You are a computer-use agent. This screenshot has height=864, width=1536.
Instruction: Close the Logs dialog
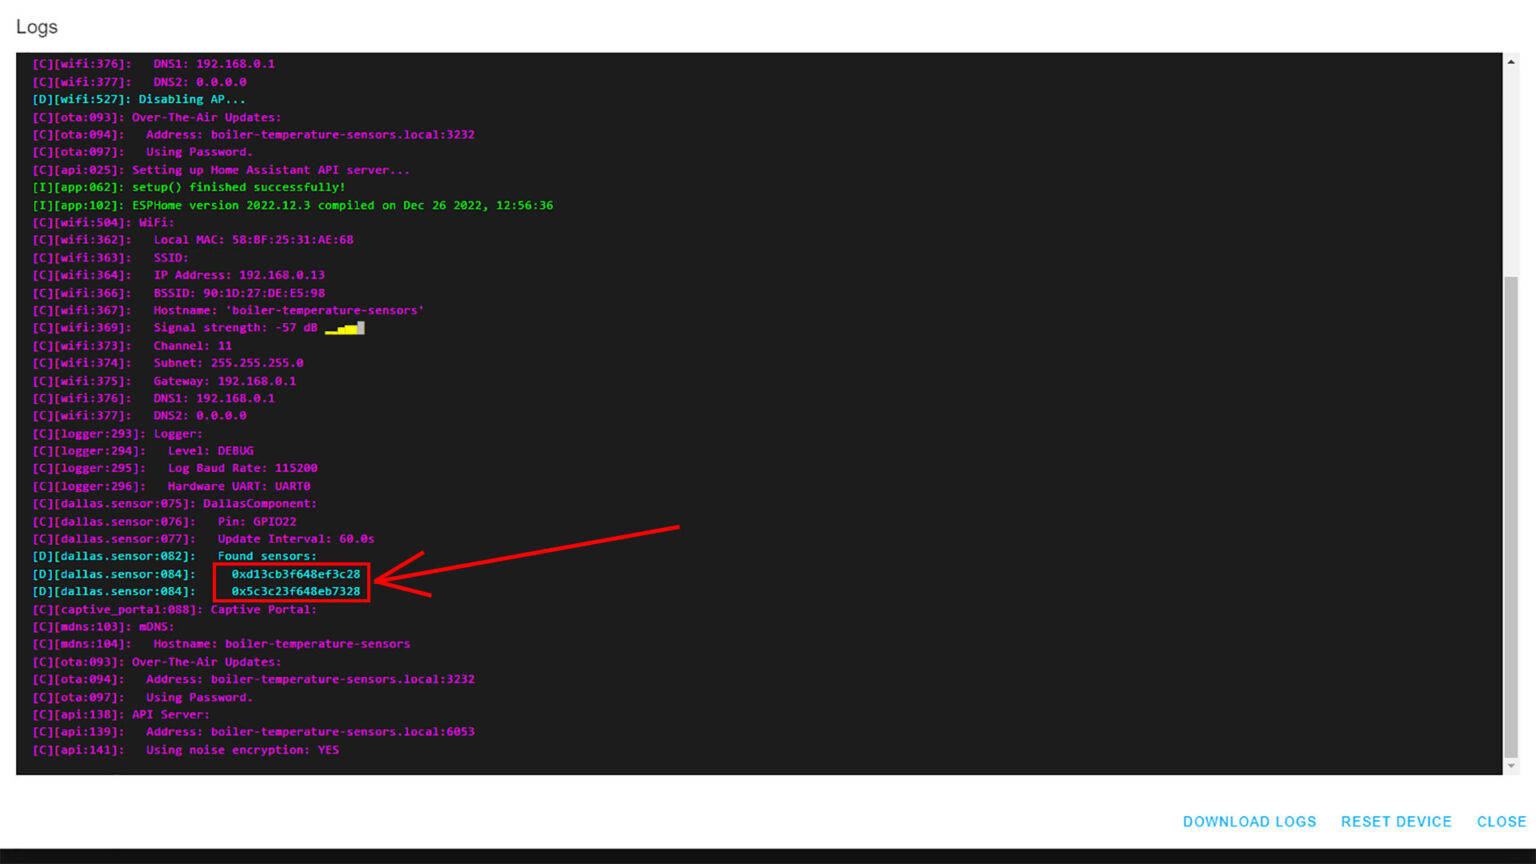[x=1501, y=821]
